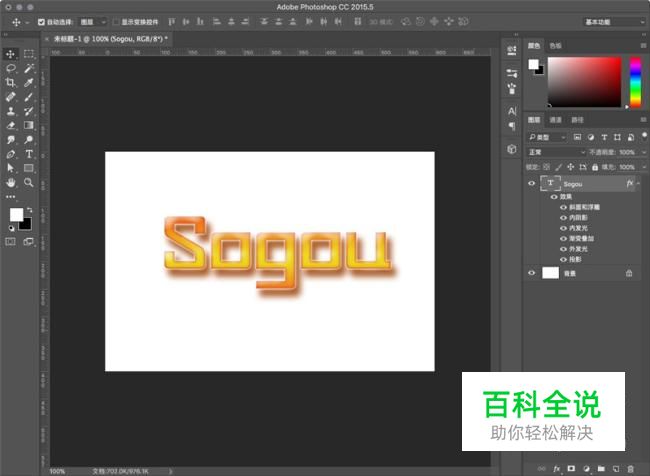
Task: Add new adjustment layer icon
Action: [x=586, y=469]
